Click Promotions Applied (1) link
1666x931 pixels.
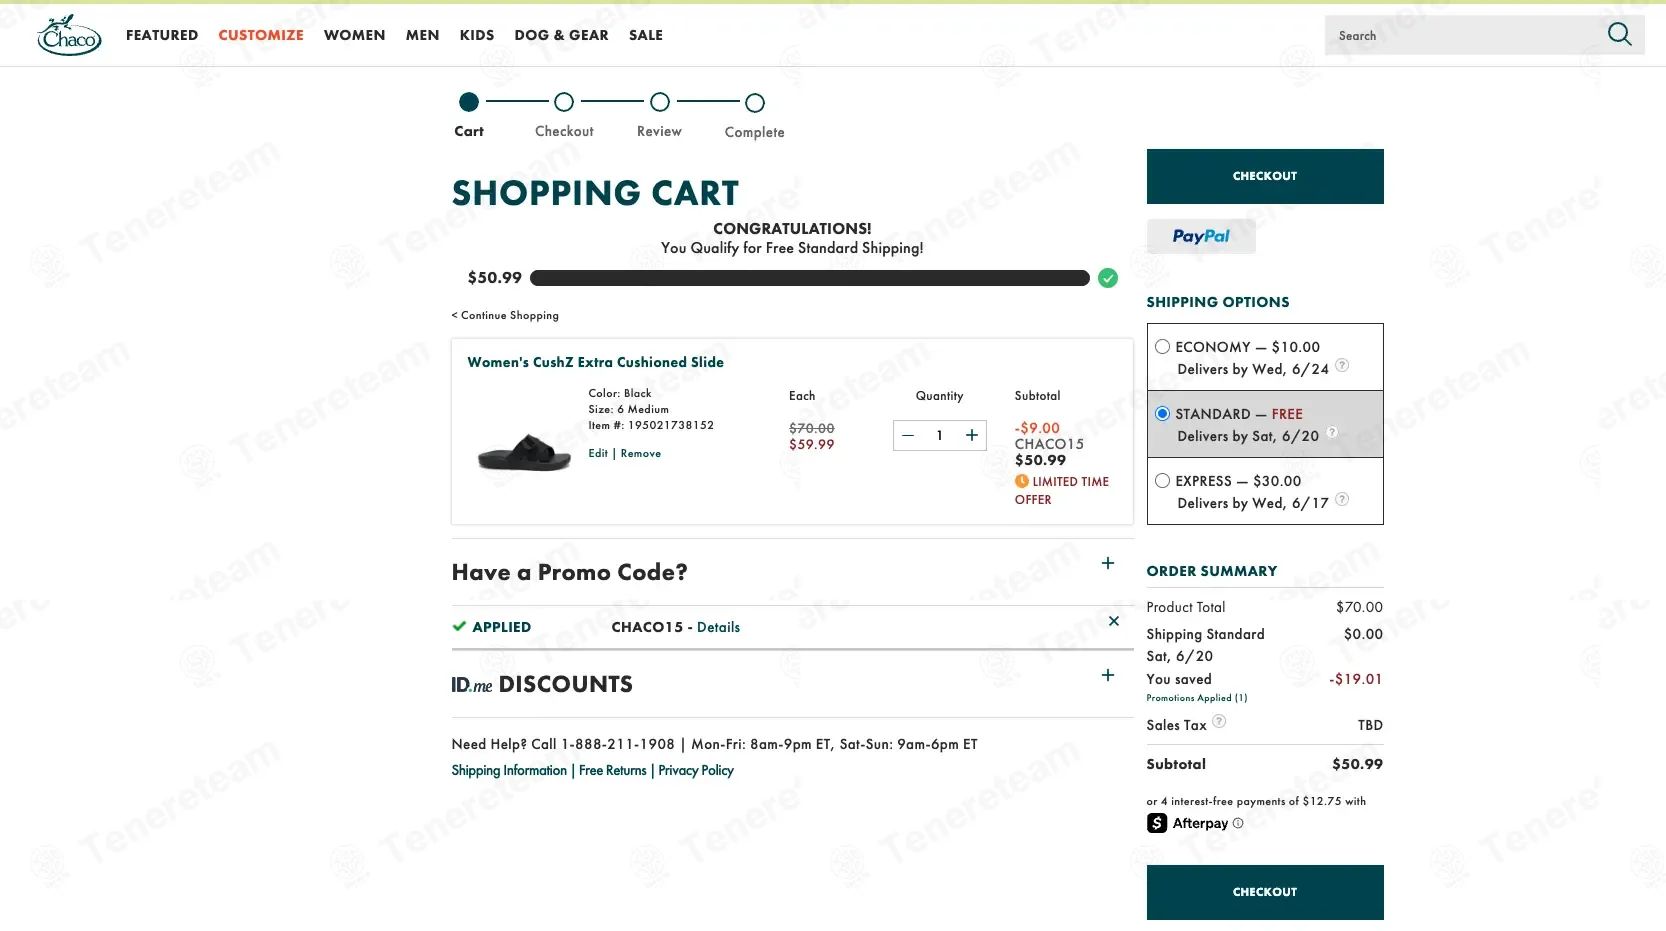click(1197, 698)
